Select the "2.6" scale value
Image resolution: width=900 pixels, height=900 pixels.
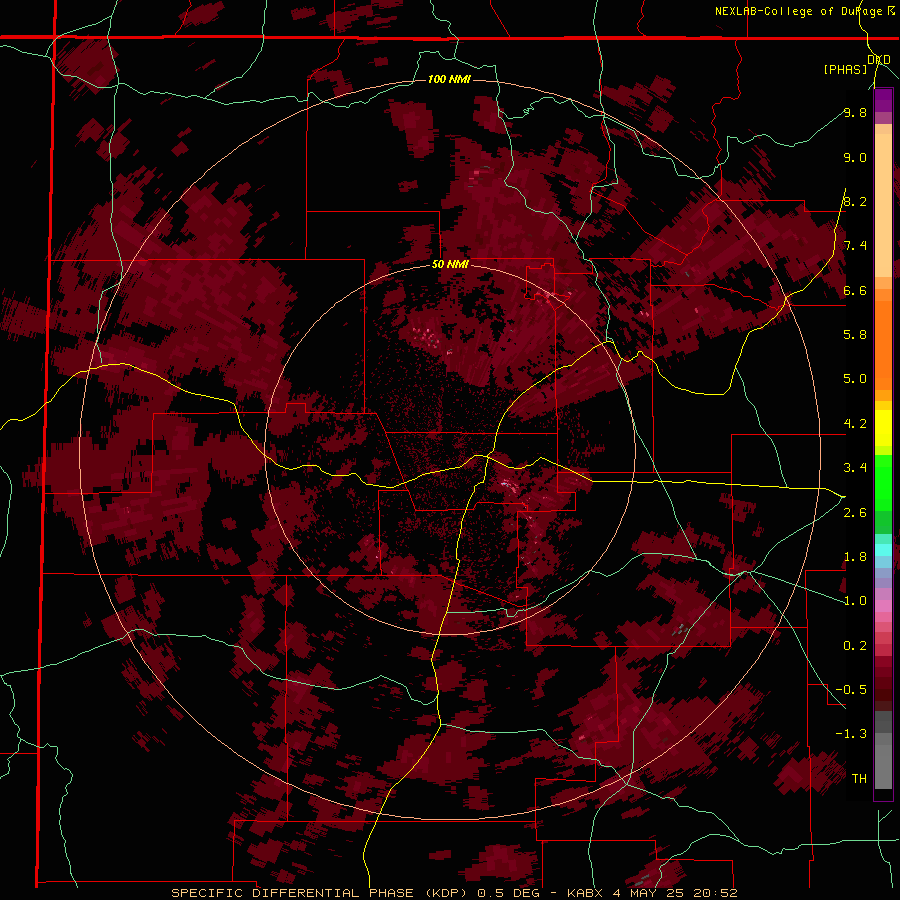click(855, 512)
